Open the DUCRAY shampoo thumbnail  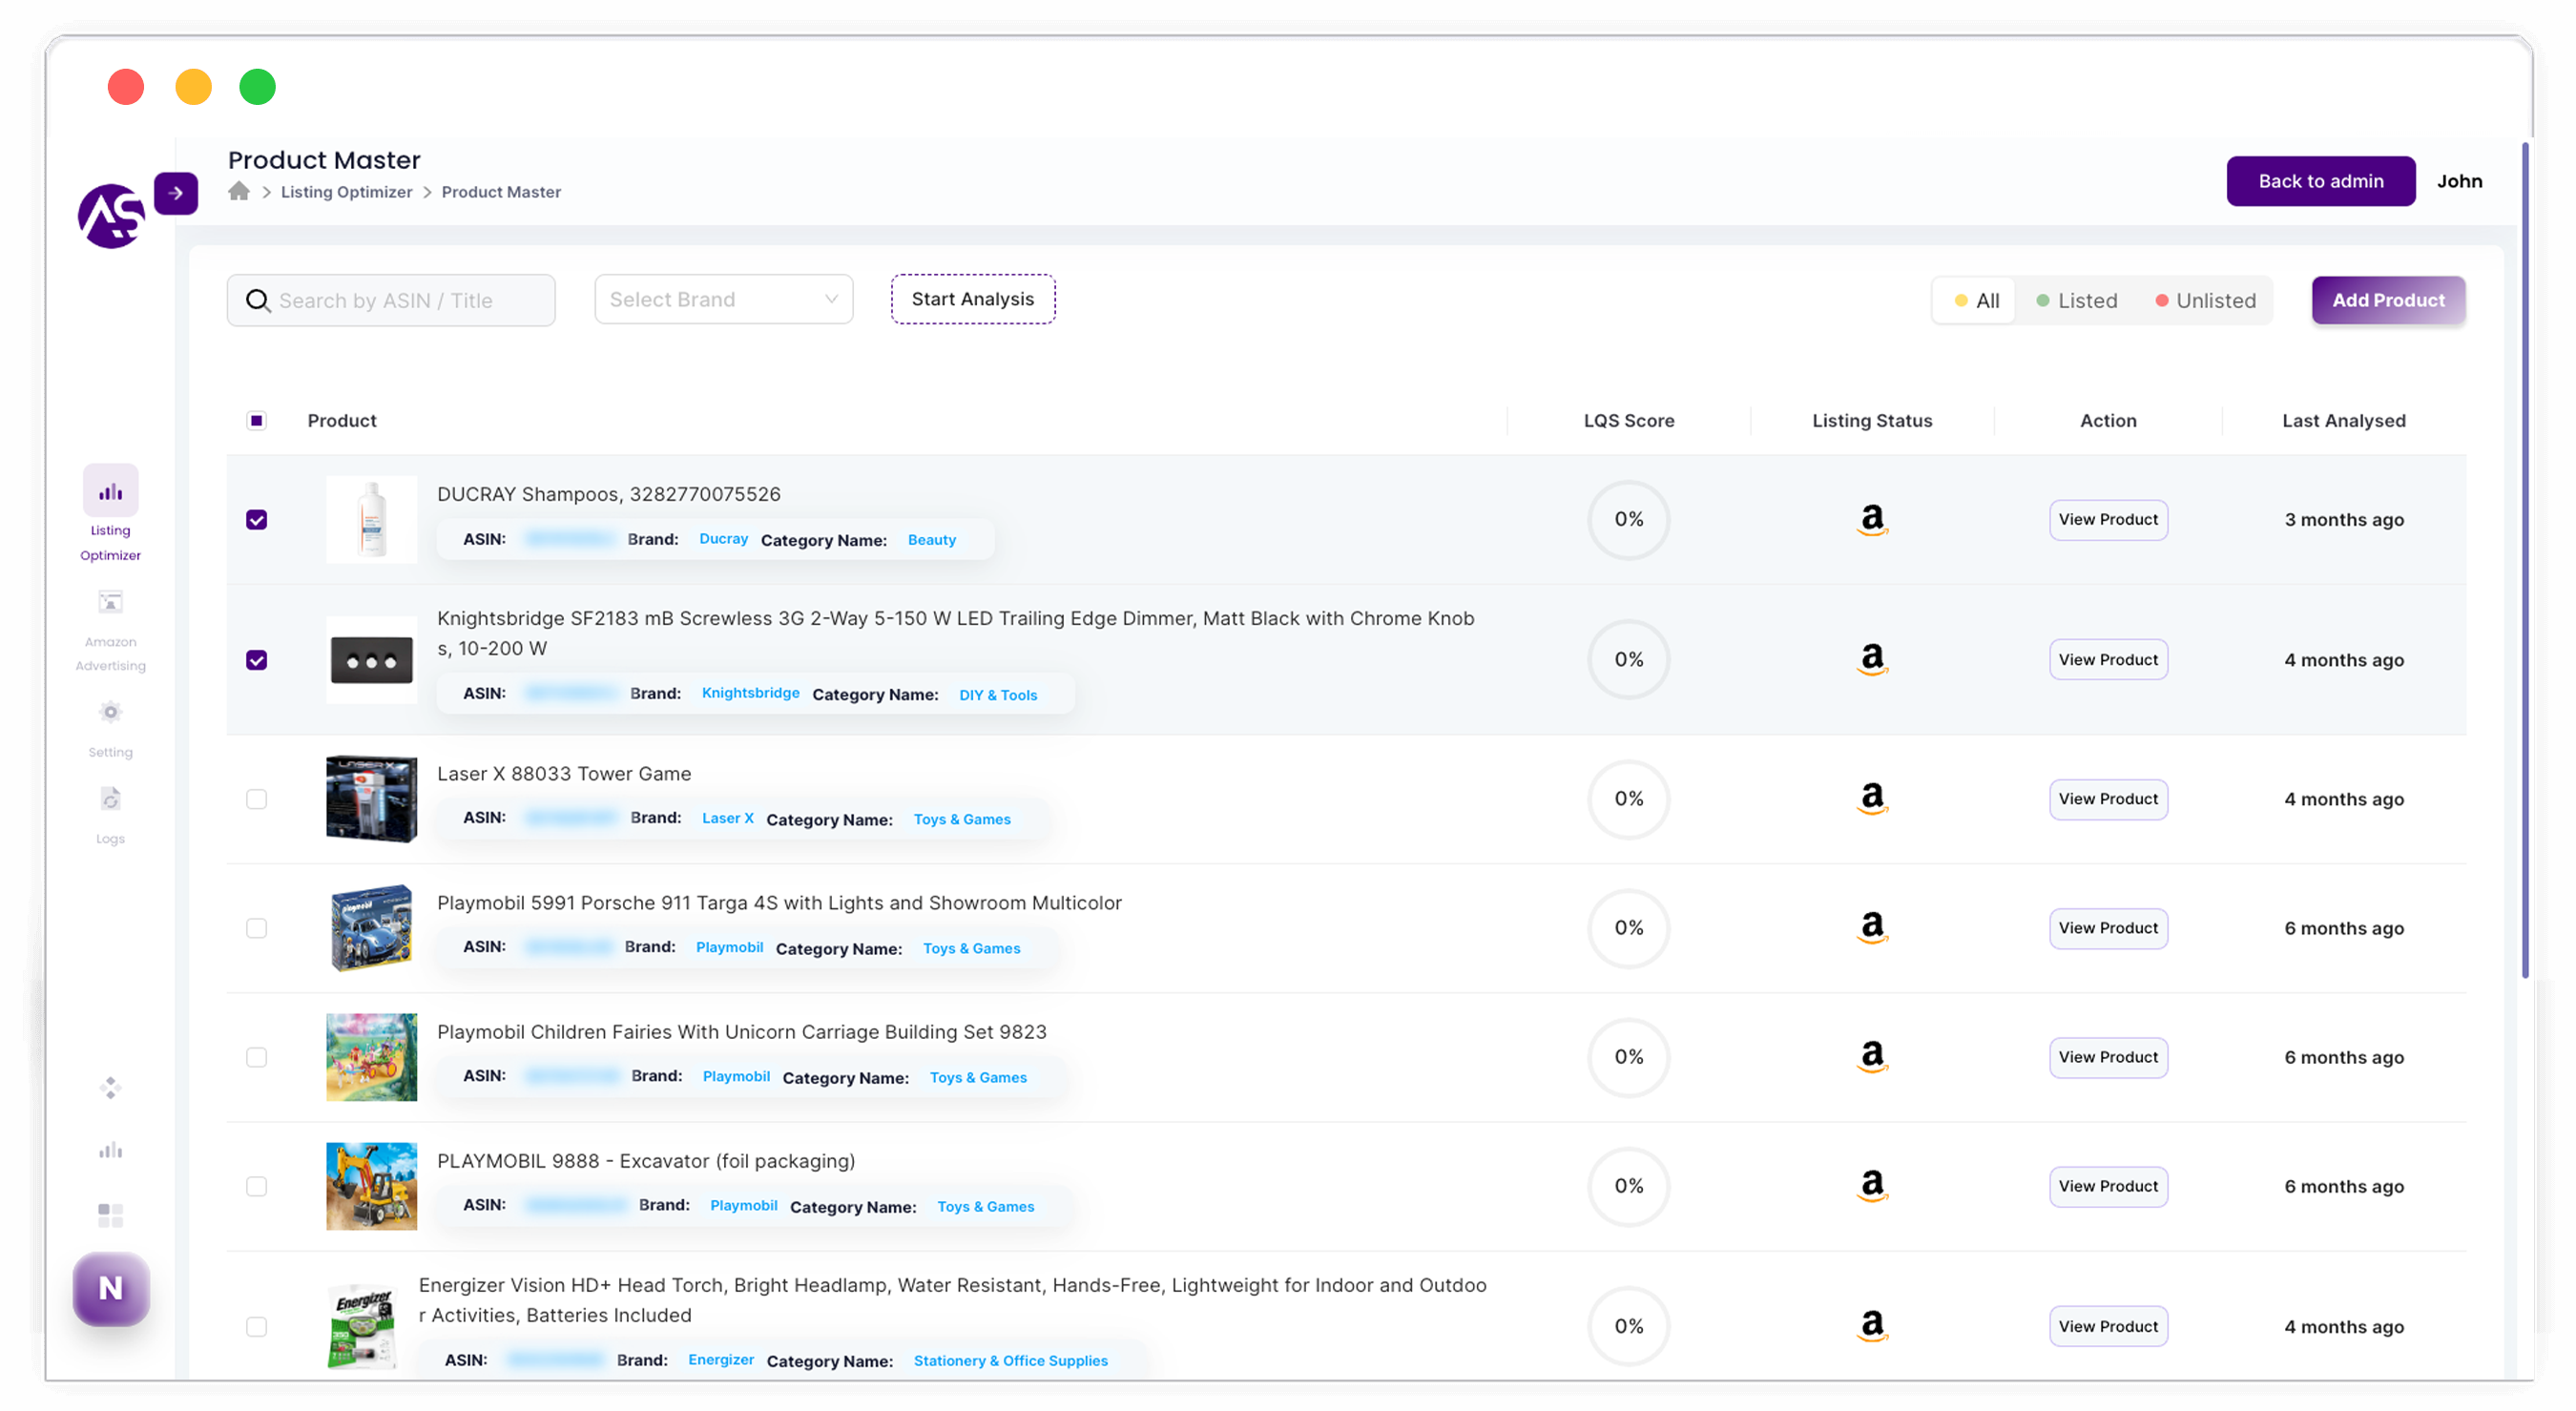pyautogui.click(x=371, y=520)
